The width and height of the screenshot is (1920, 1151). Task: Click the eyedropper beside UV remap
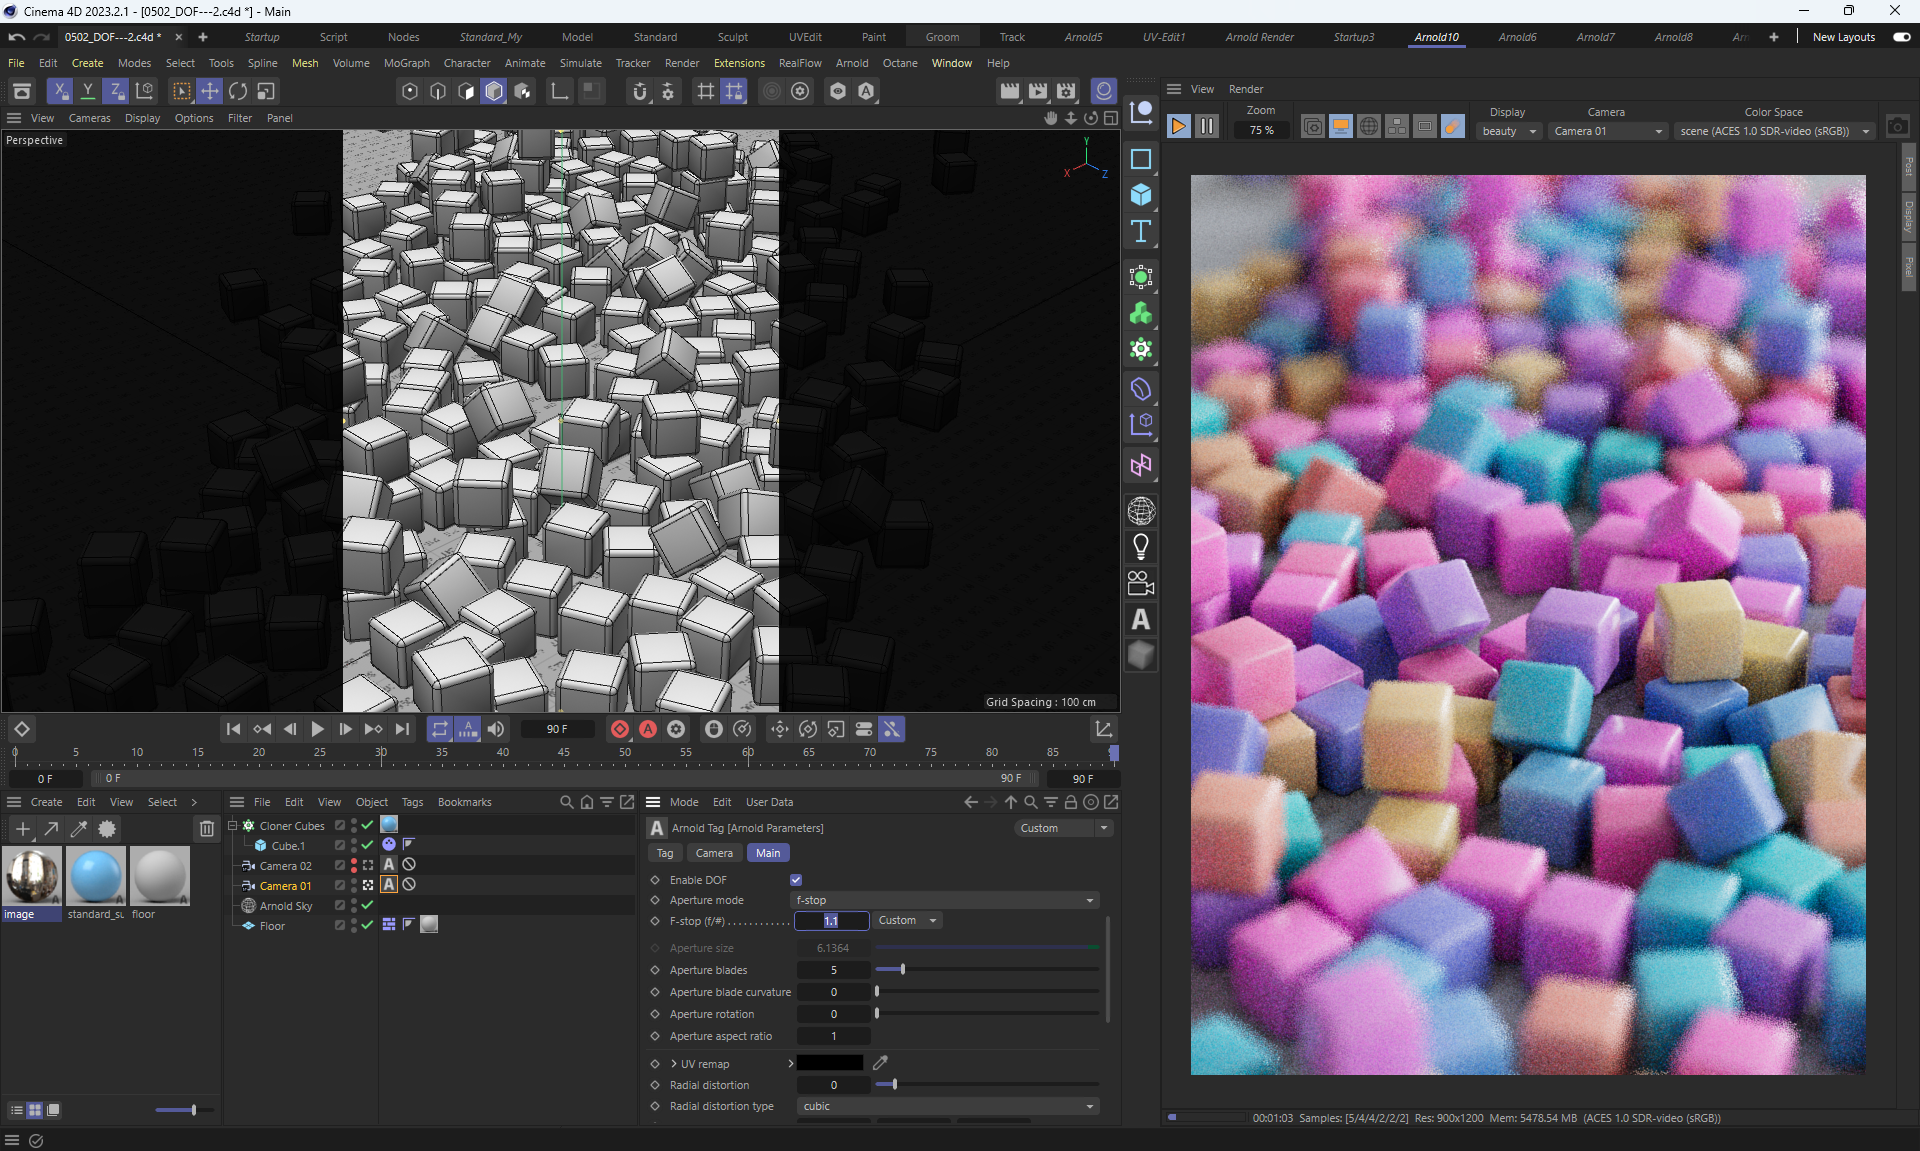pyautogui.click(x=880, y=1063)
